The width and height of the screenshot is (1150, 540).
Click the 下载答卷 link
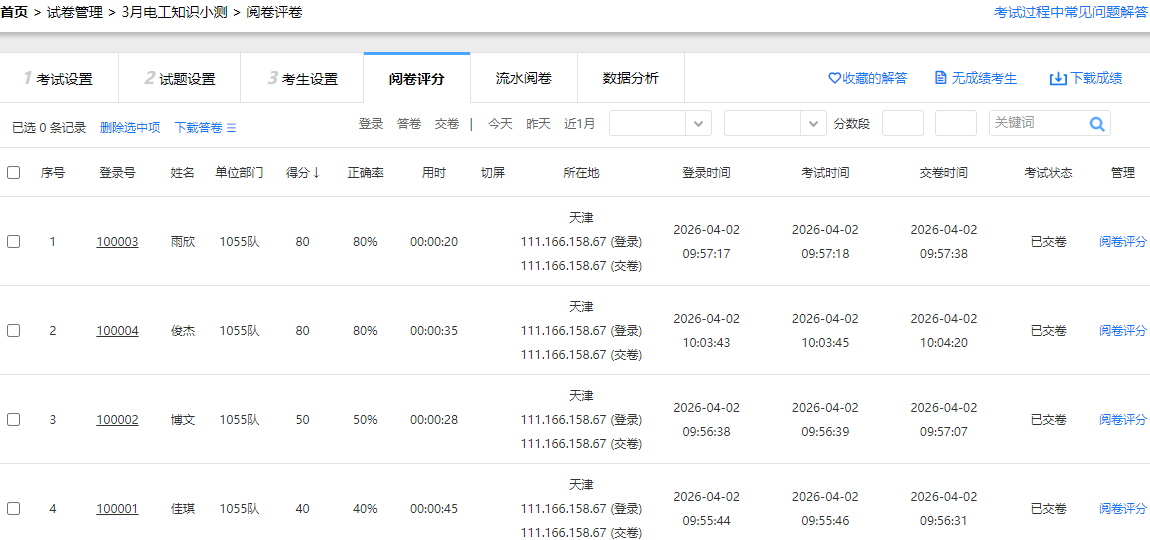pyautogui.click(x=198, y=128)
